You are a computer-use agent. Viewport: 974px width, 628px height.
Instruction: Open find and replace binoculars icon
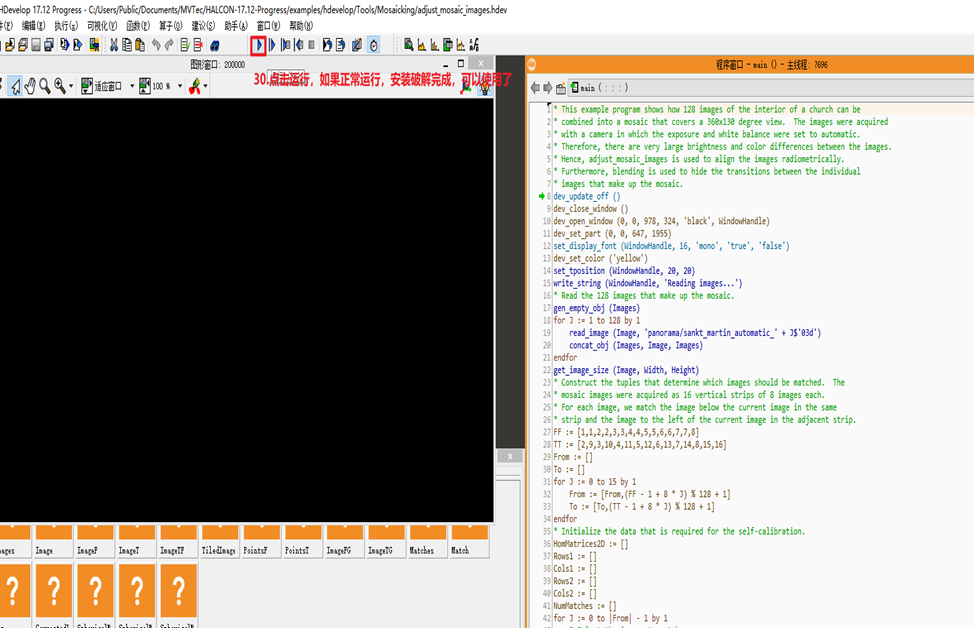pyautogui.click(x=215, y=45)
